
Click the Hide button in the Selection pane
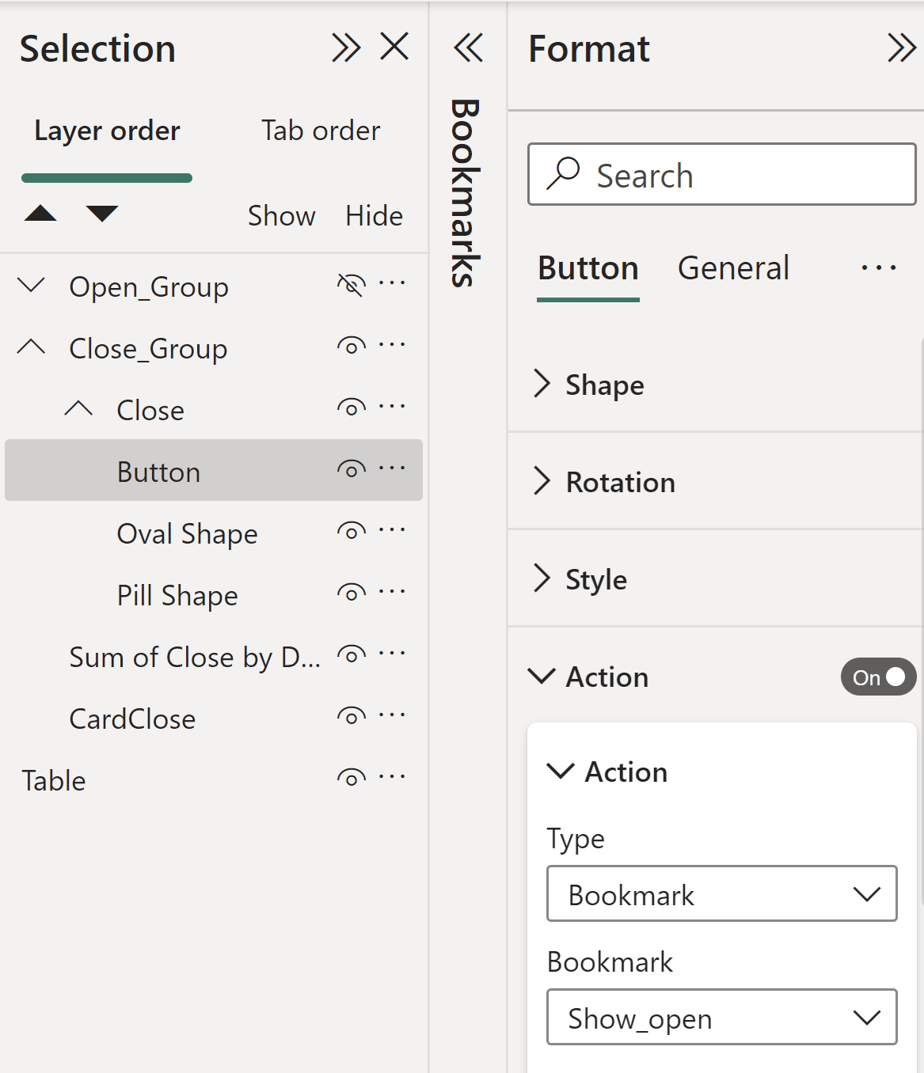coord(373,215)
